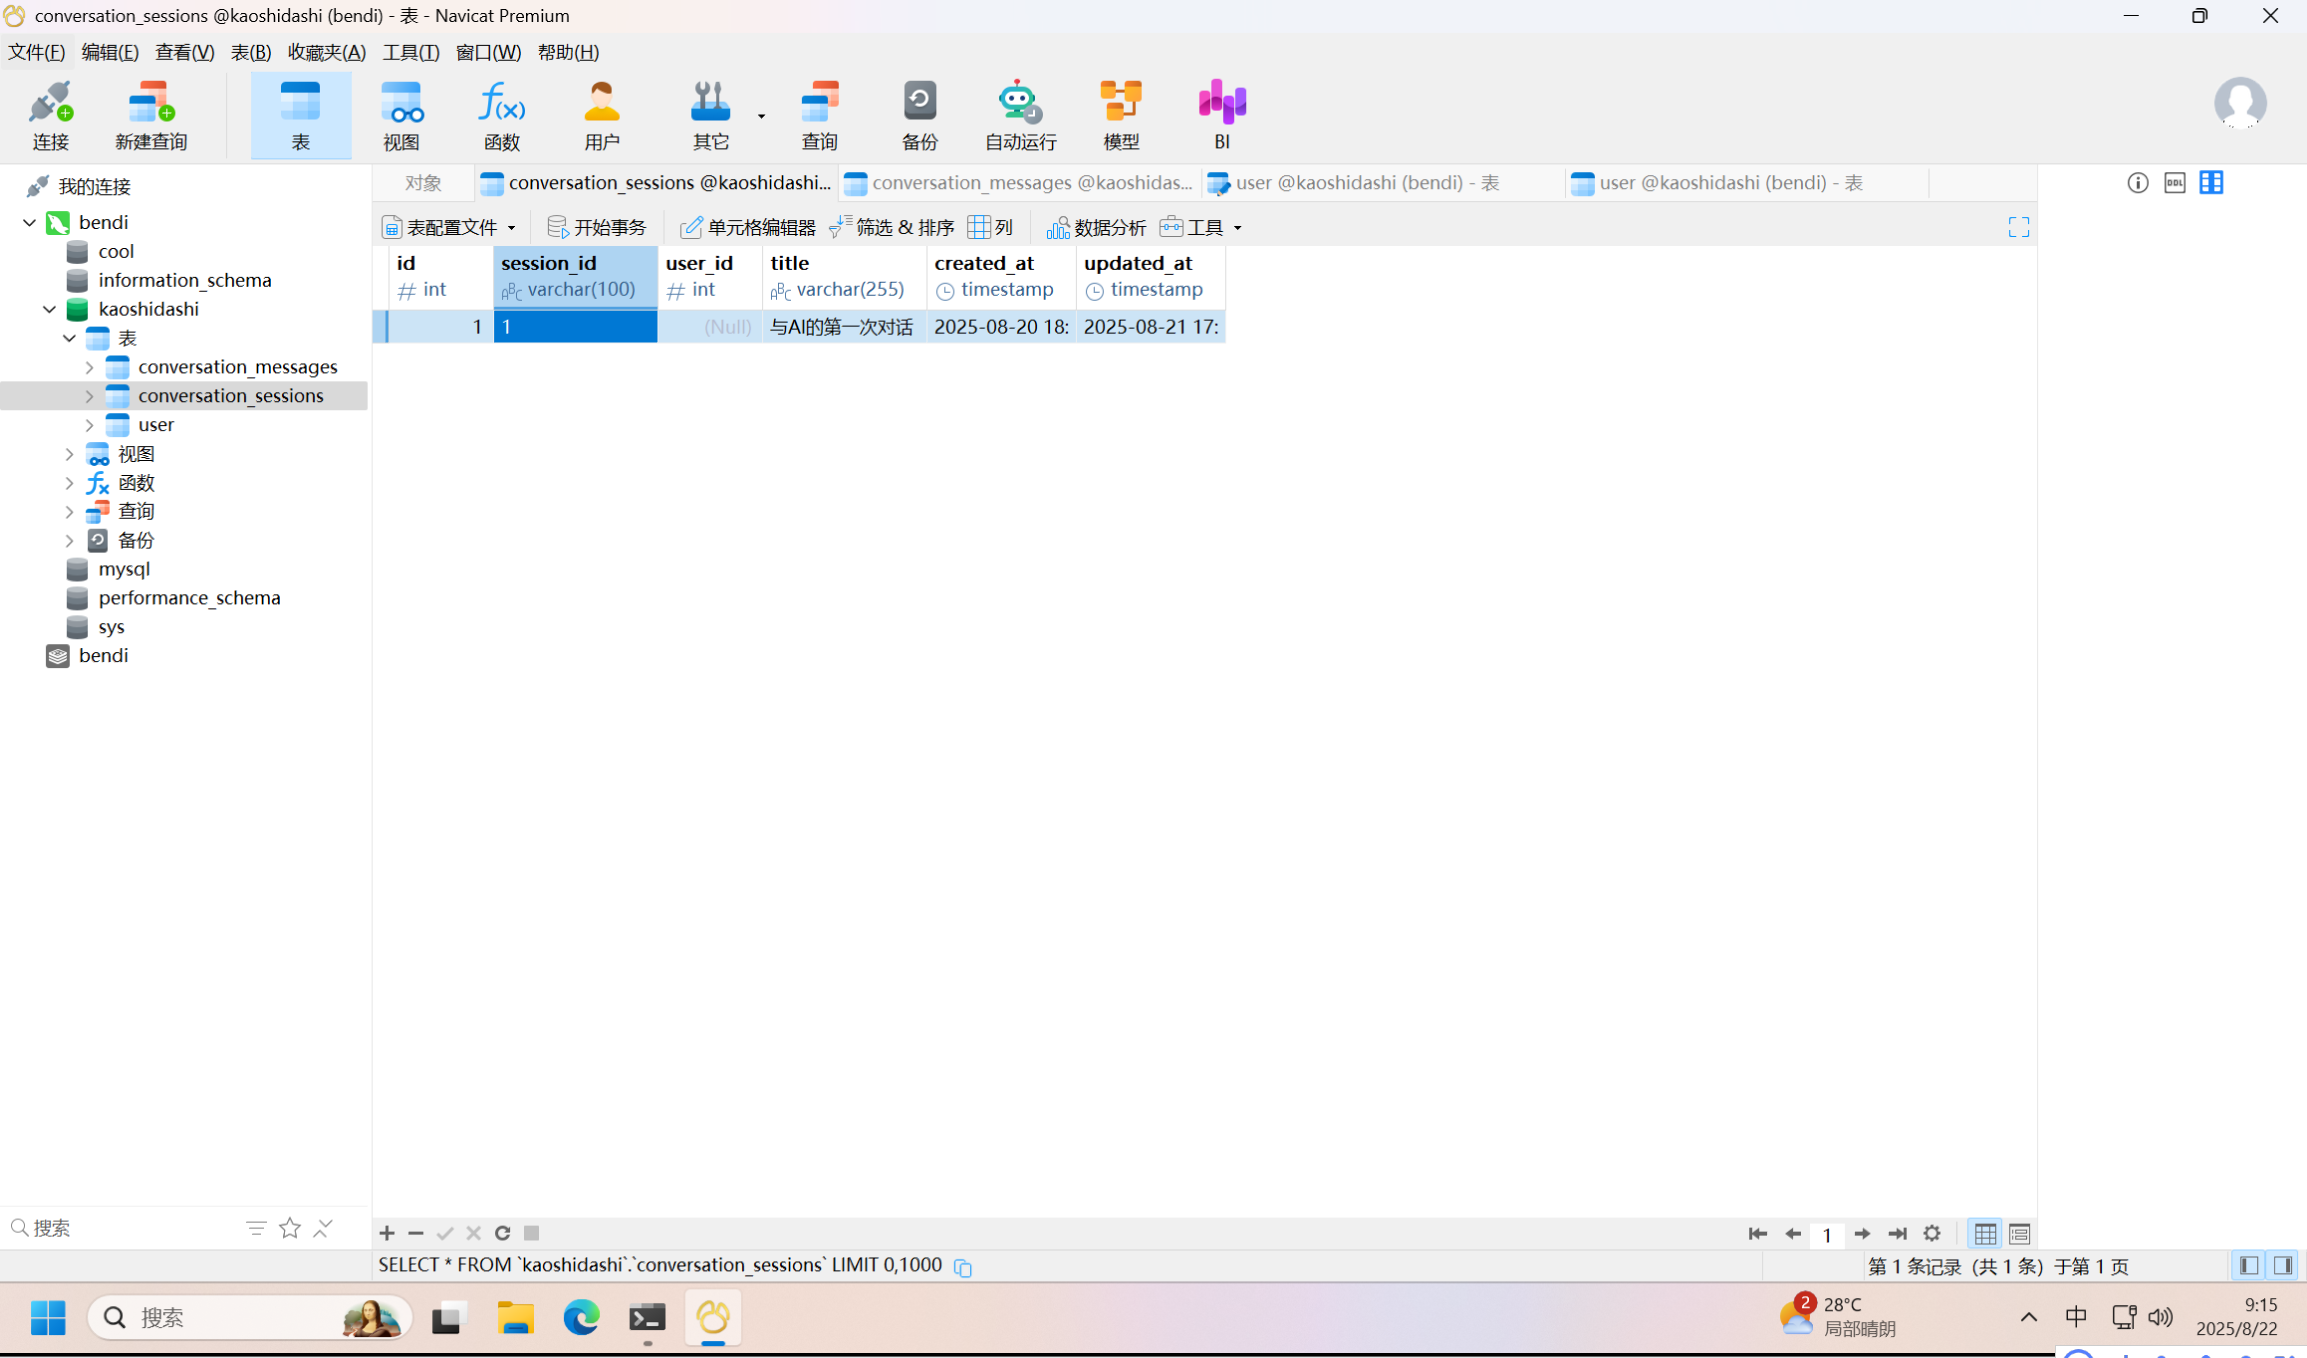Open the 查询 (Query) toolbar icon
The height and width of the screenshot is (1358, 2307).
[819, 115]
